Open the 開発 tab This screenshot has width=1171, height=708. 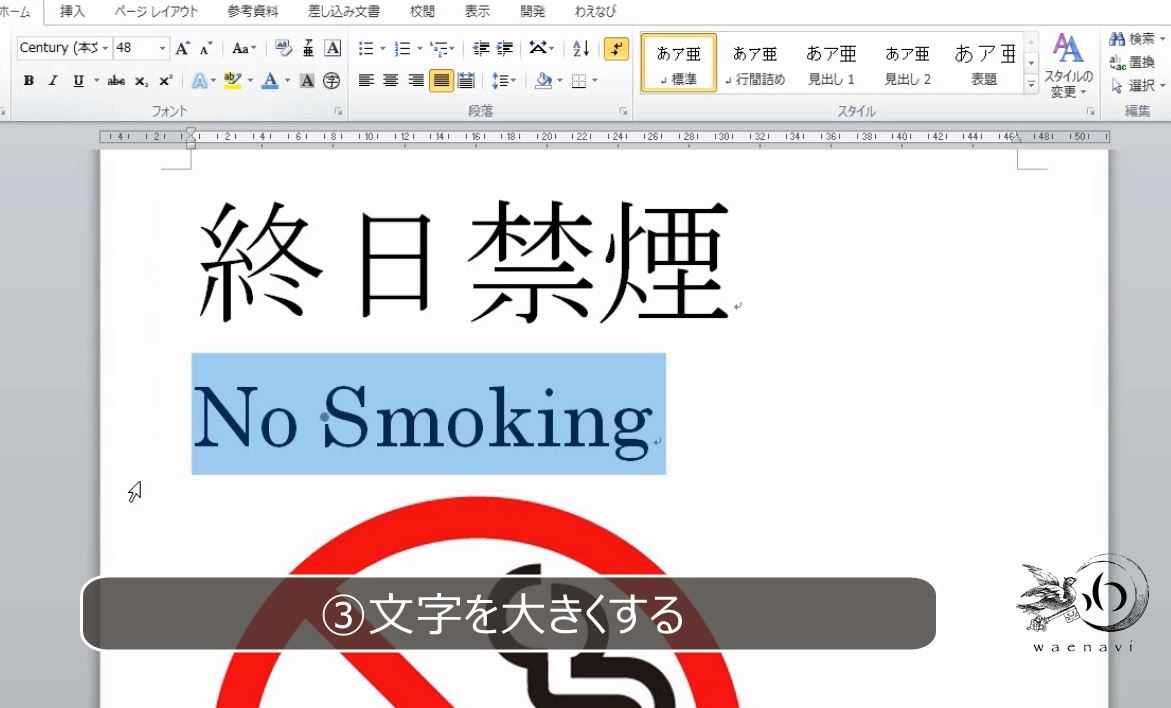tap(532, 12)
